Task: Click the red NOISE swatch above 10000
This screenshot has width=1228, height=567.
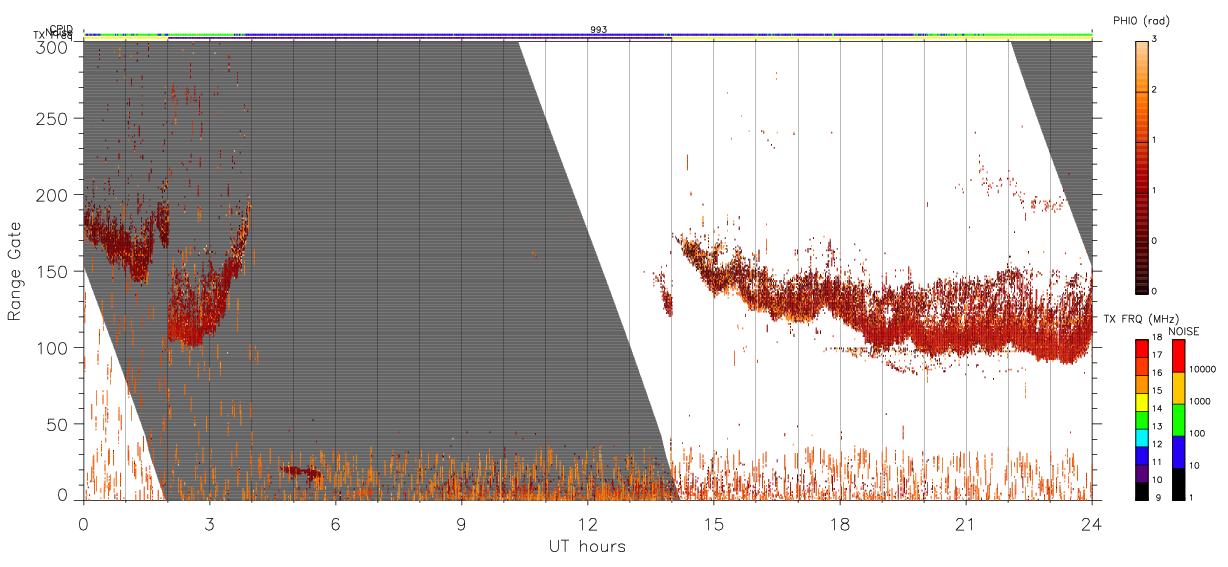Action: [x=1179, y=356]
